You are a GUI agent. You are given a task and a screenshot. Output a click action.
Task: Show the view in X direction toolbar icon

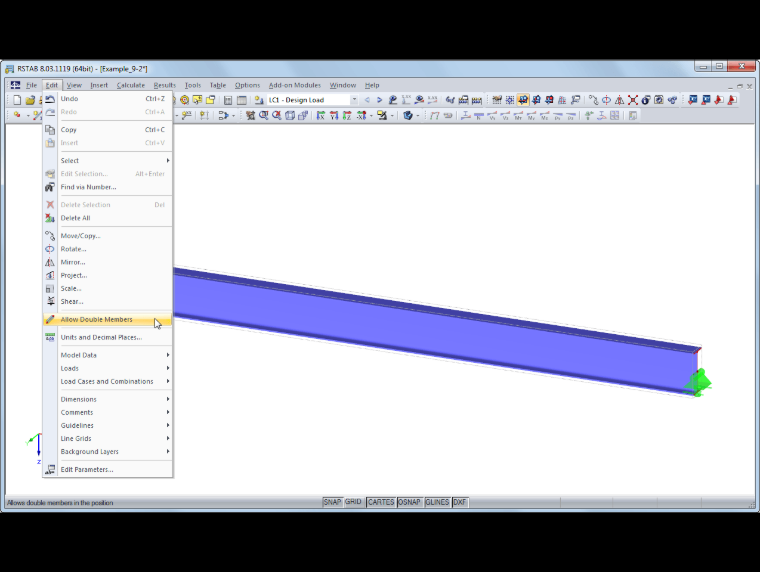[x=321, y=116]
